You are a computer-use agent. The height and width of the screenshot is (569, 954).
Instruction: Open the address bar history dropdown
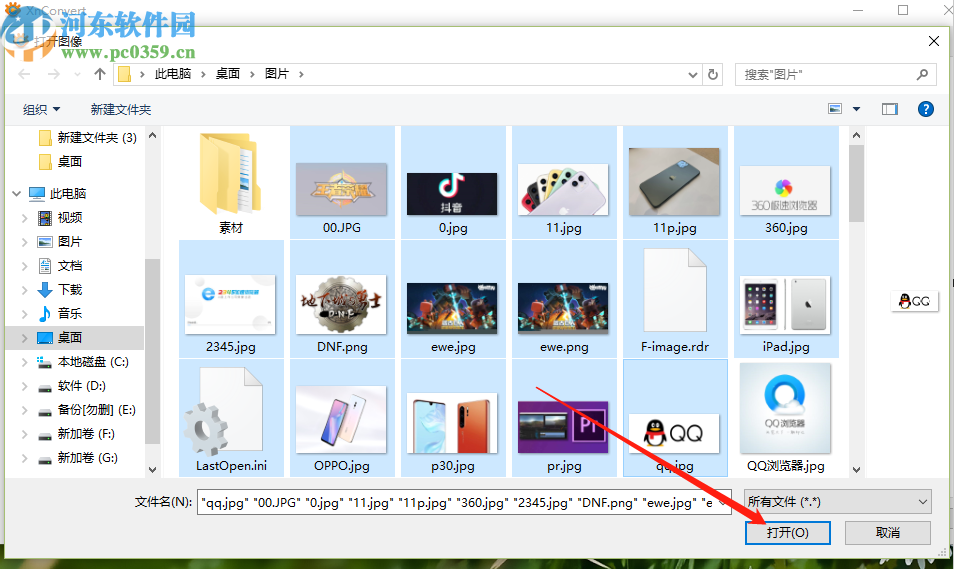692,74
